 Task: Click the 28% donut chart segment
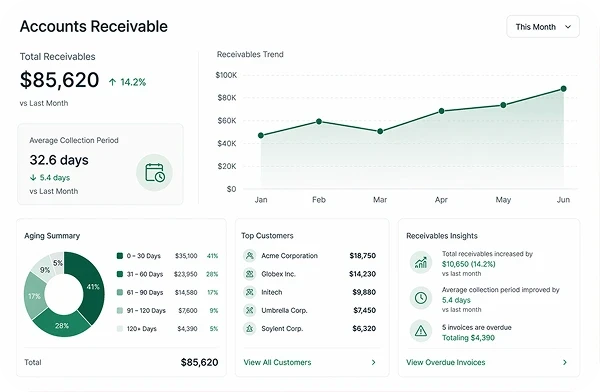click(62, 325)
